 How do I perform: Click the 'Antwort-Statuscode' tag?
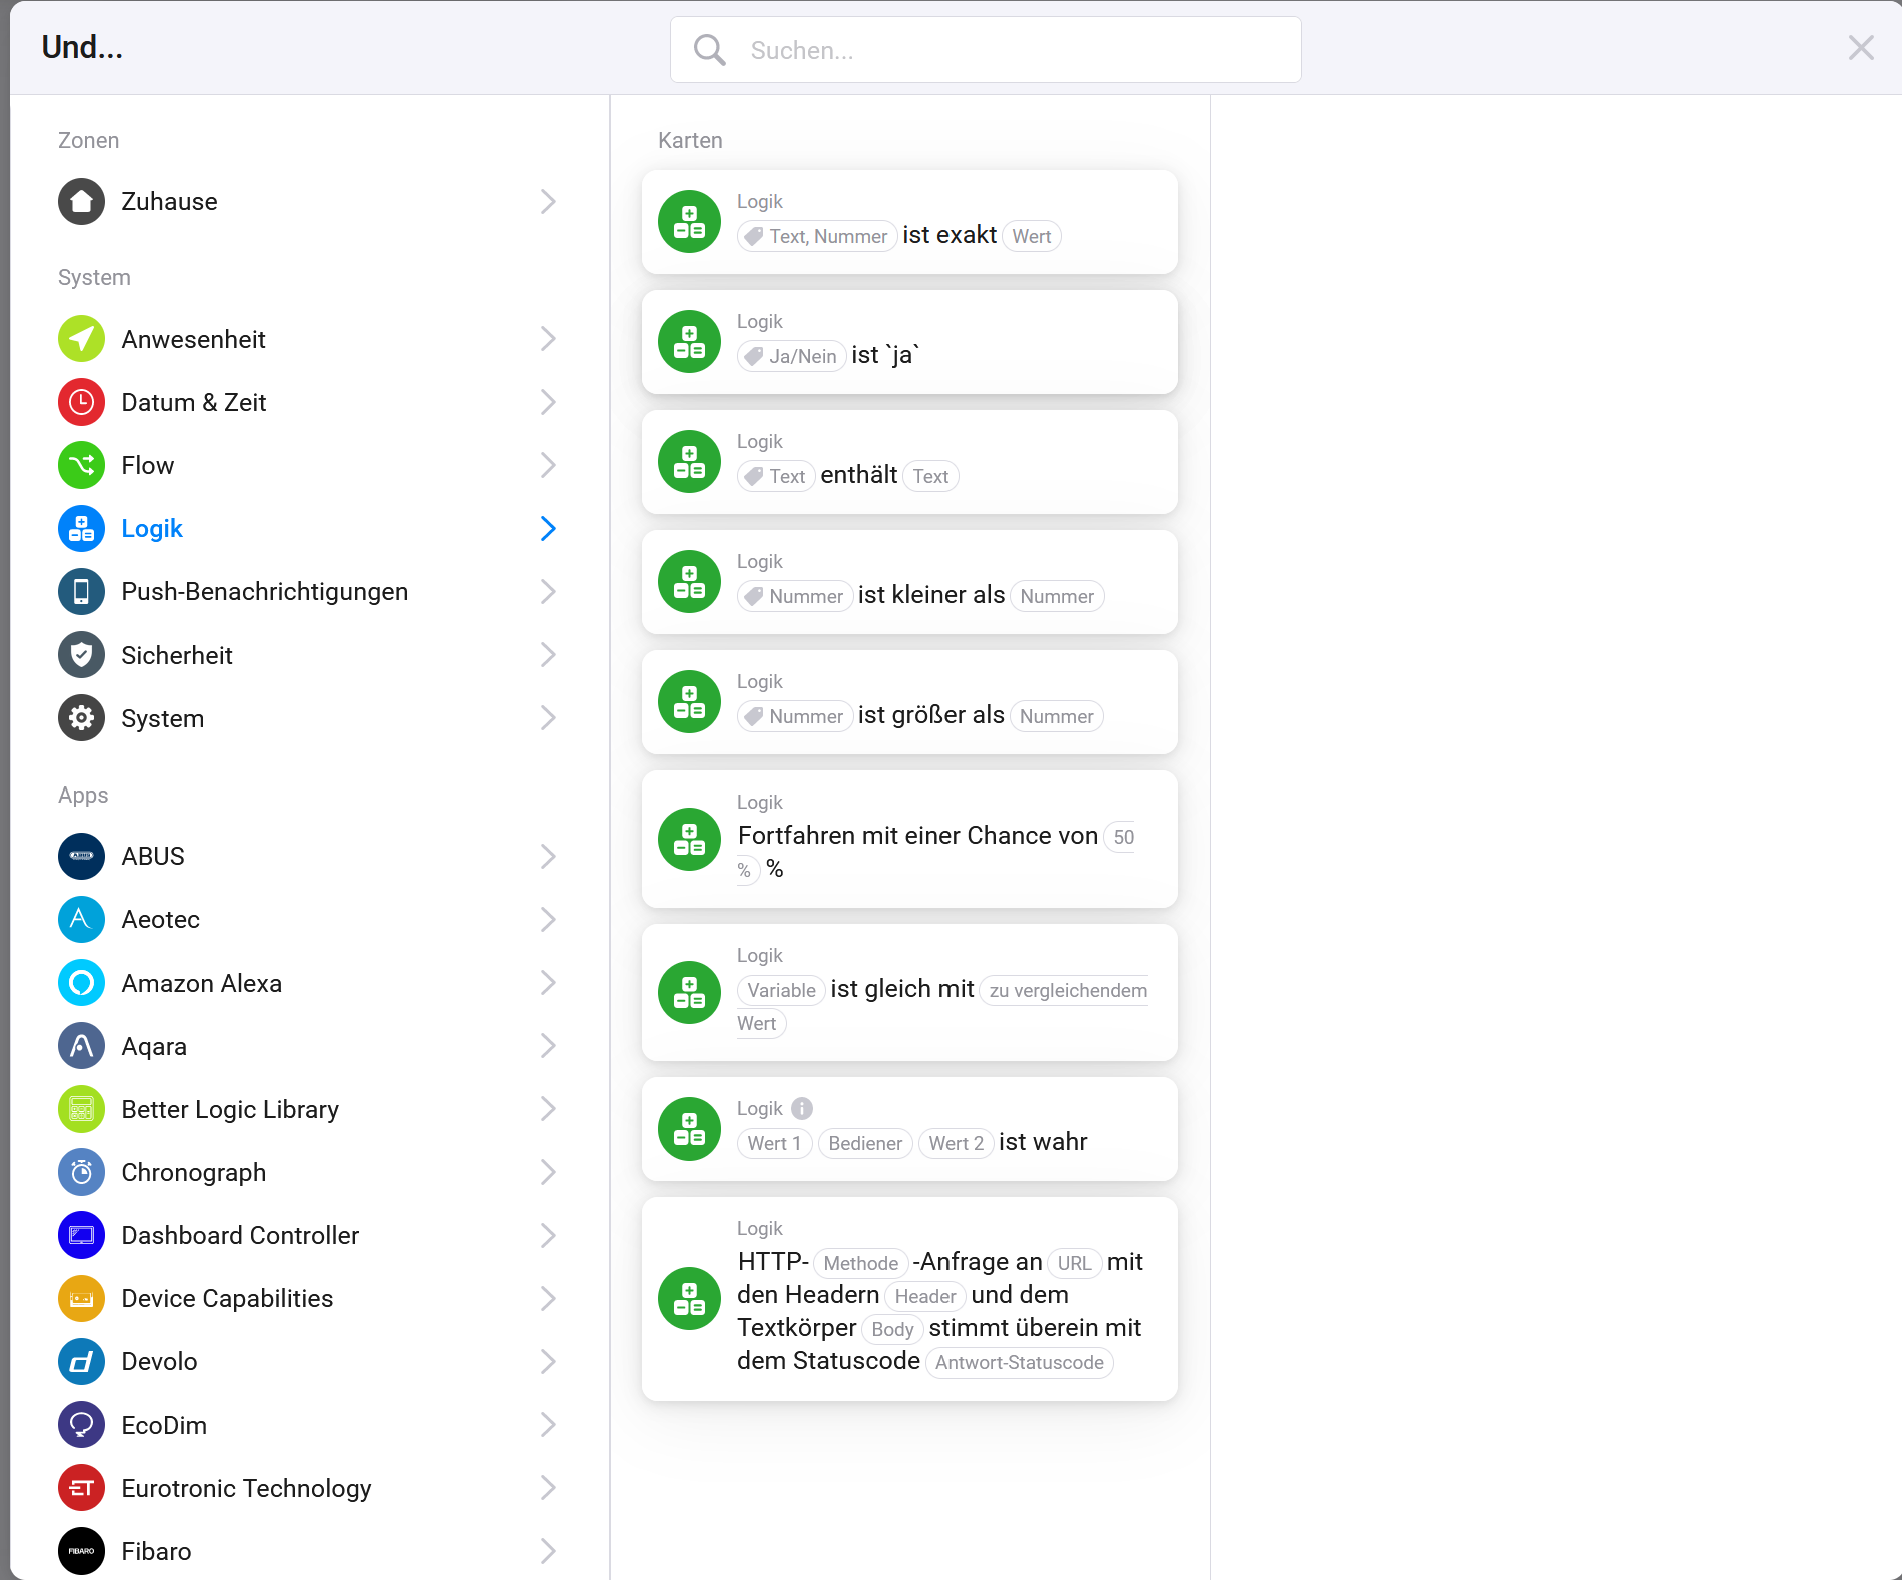[x=1019, y=1362]
